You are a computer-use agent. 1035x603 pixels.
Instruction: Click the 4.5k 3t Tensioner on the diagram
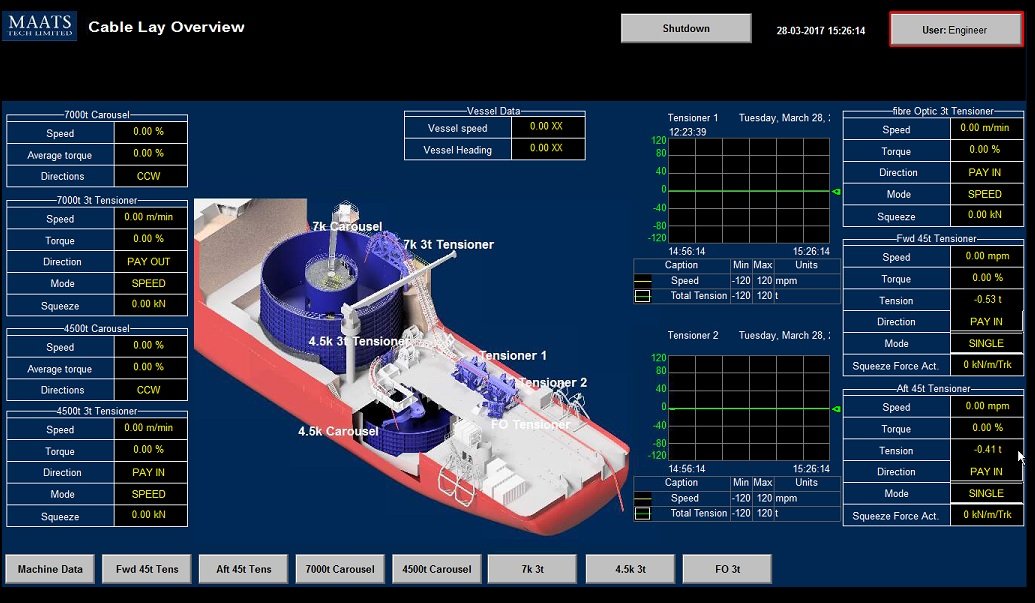tap(358, 341)
